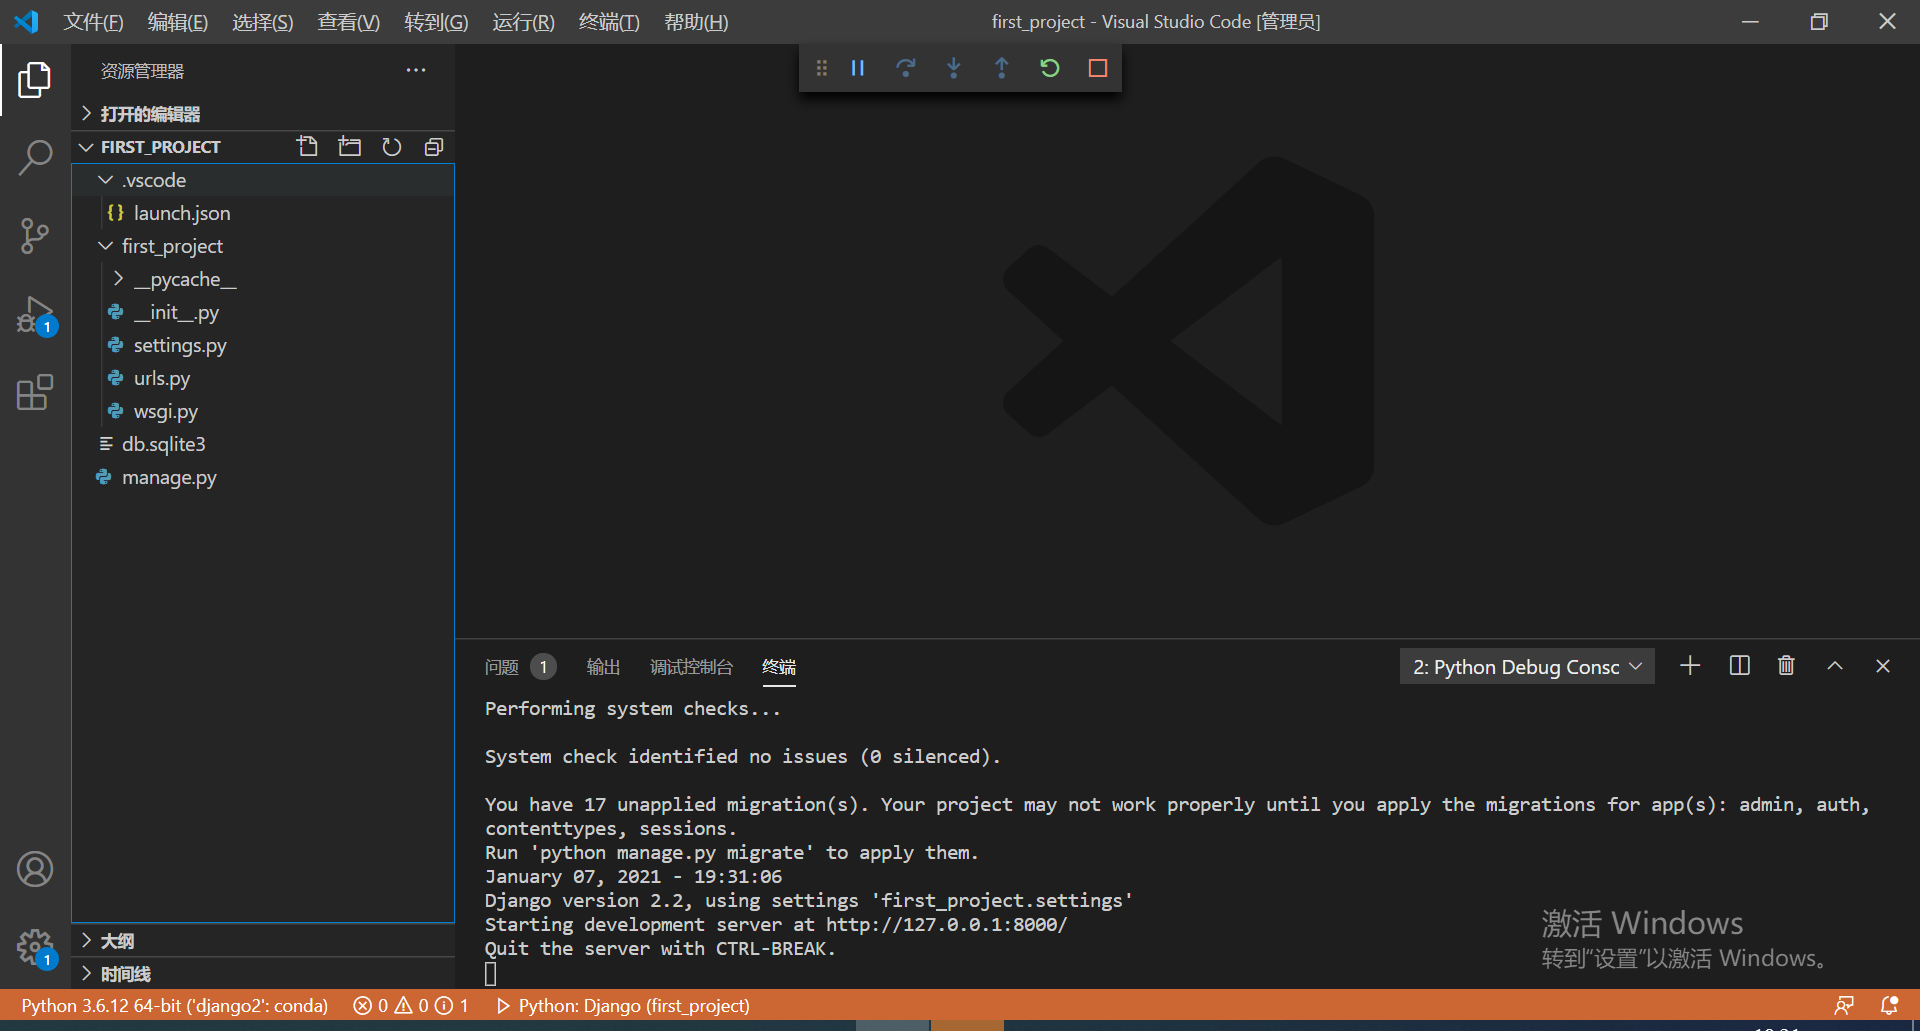The width and height of the screenshot is (1920, 1031).
Task: Kill the active terminal
Action: [x=1786, y=666]
